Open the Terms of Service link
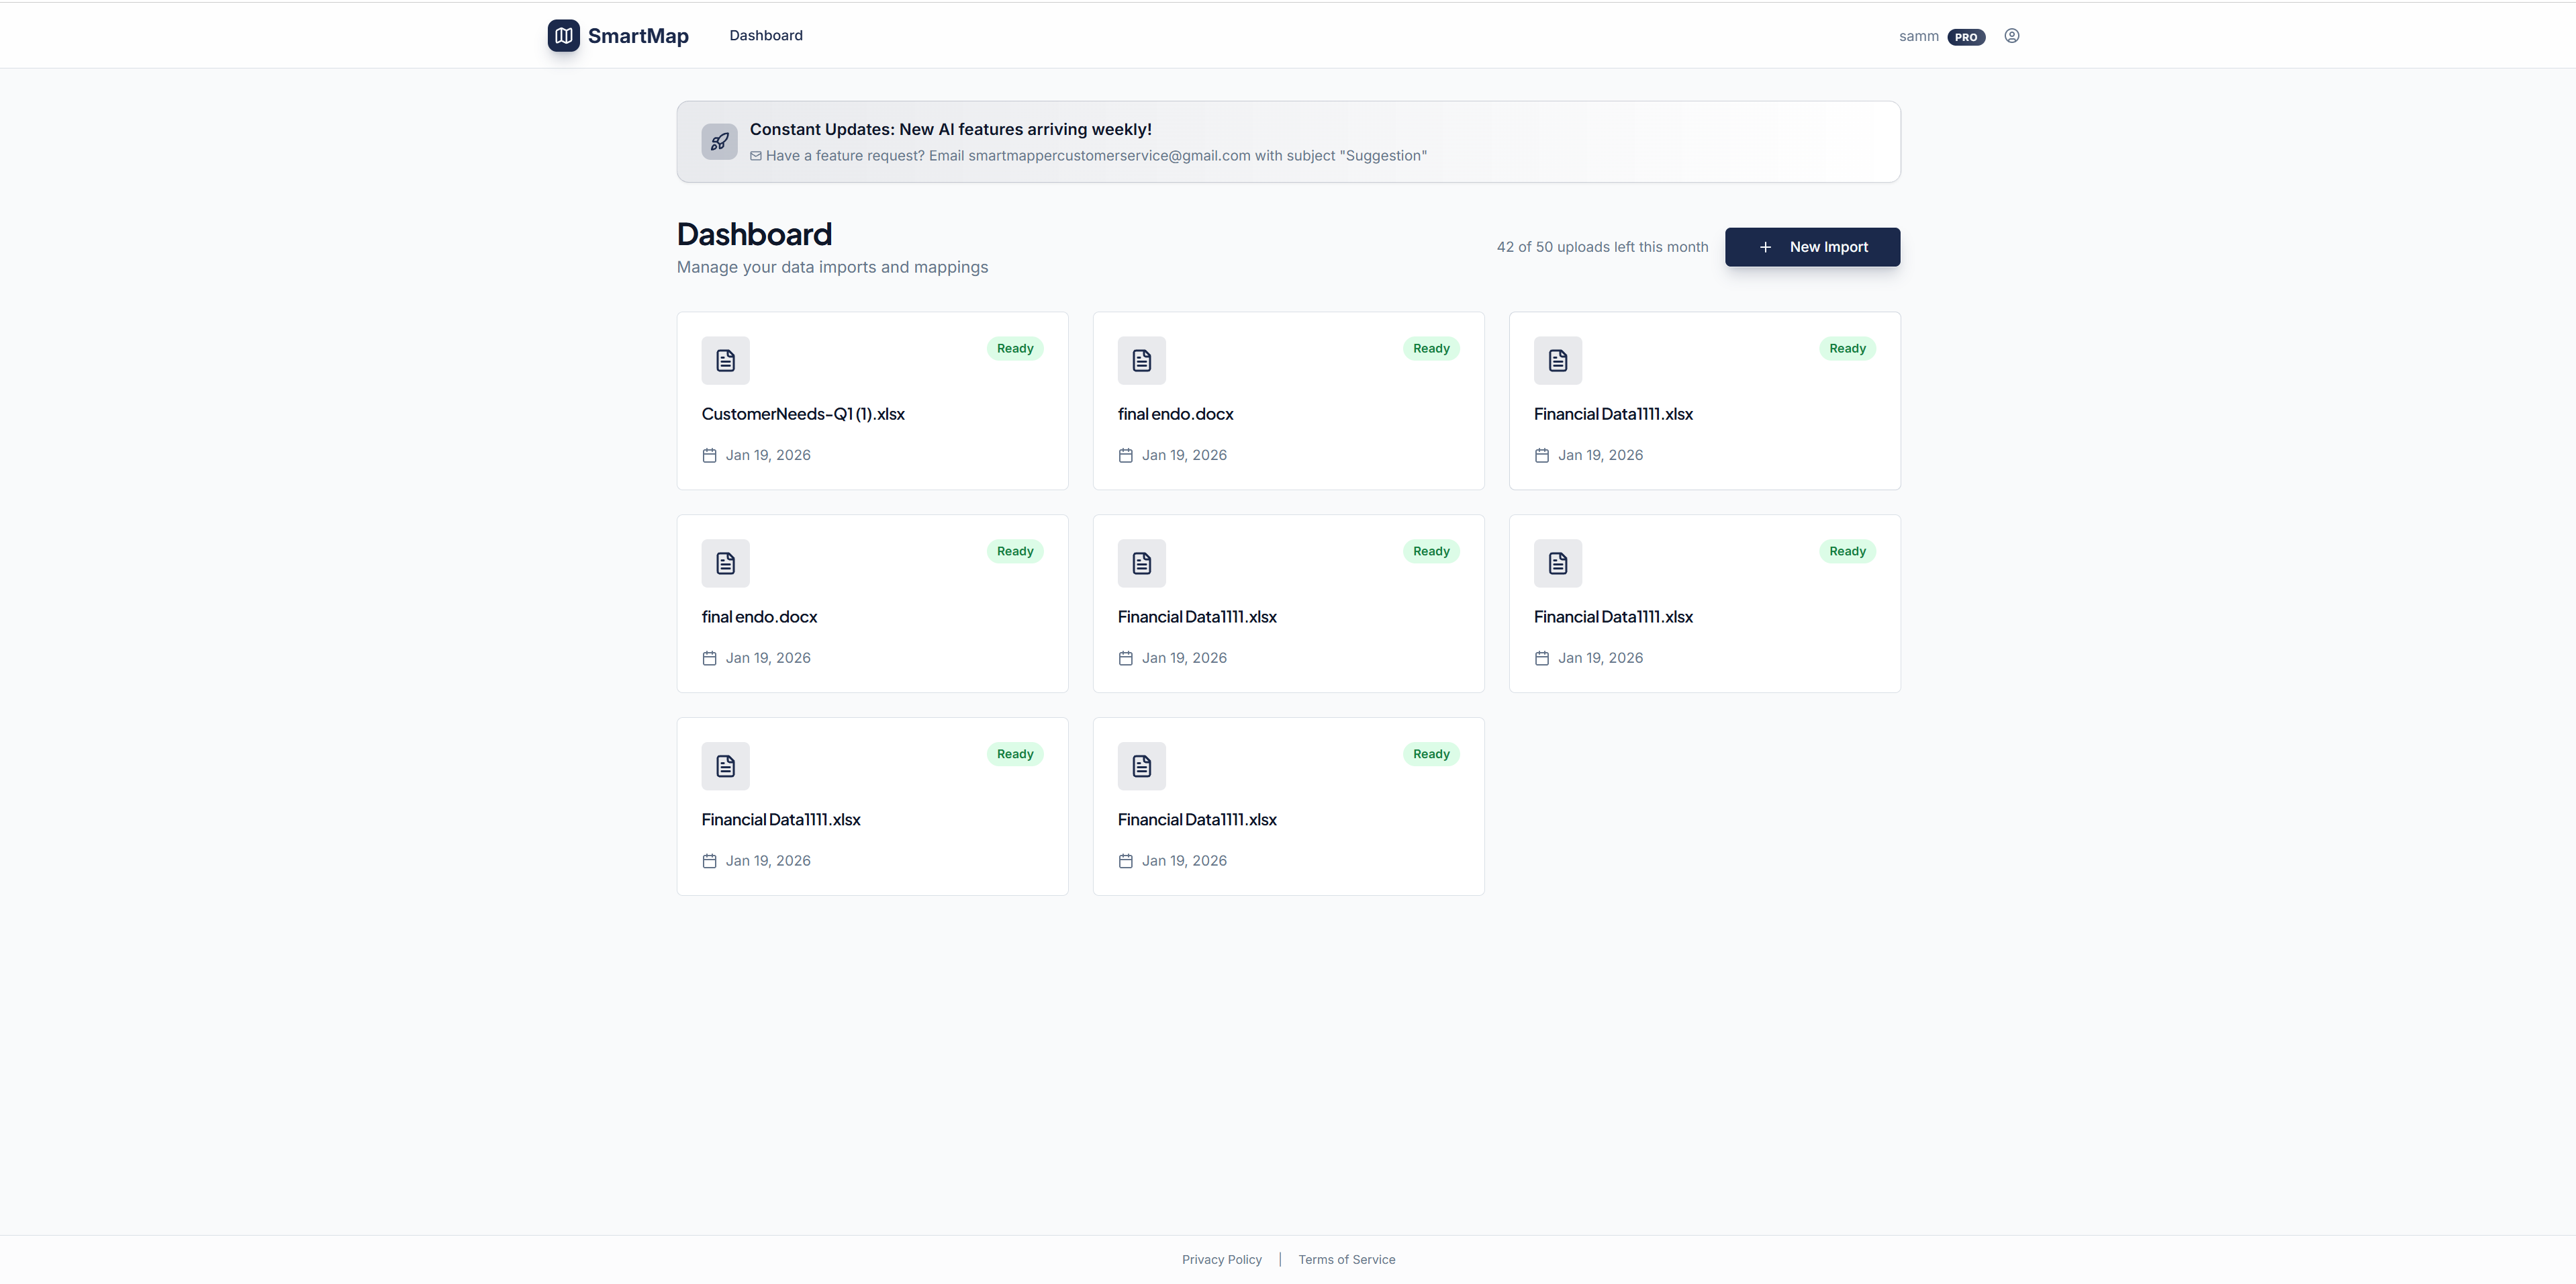2576x1284 pixels. point(1346,1259)
